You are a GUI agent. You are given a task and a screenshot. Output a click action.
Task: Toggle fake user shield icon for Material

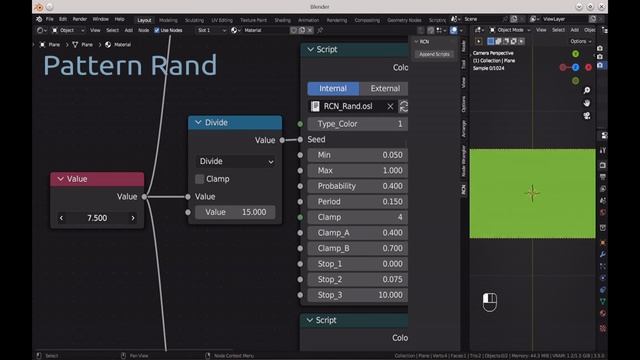click(x=294, y=30)
